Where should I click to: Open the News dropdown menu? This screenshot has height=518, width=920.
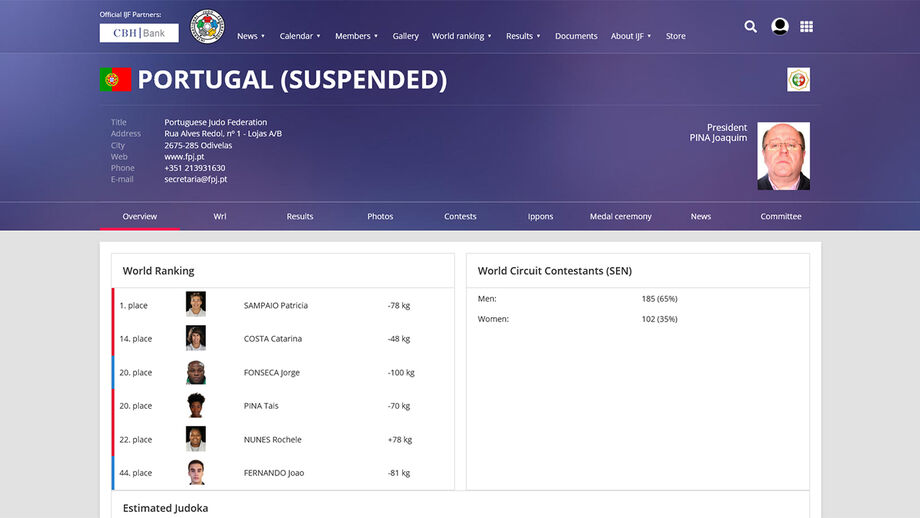(251, 36)
